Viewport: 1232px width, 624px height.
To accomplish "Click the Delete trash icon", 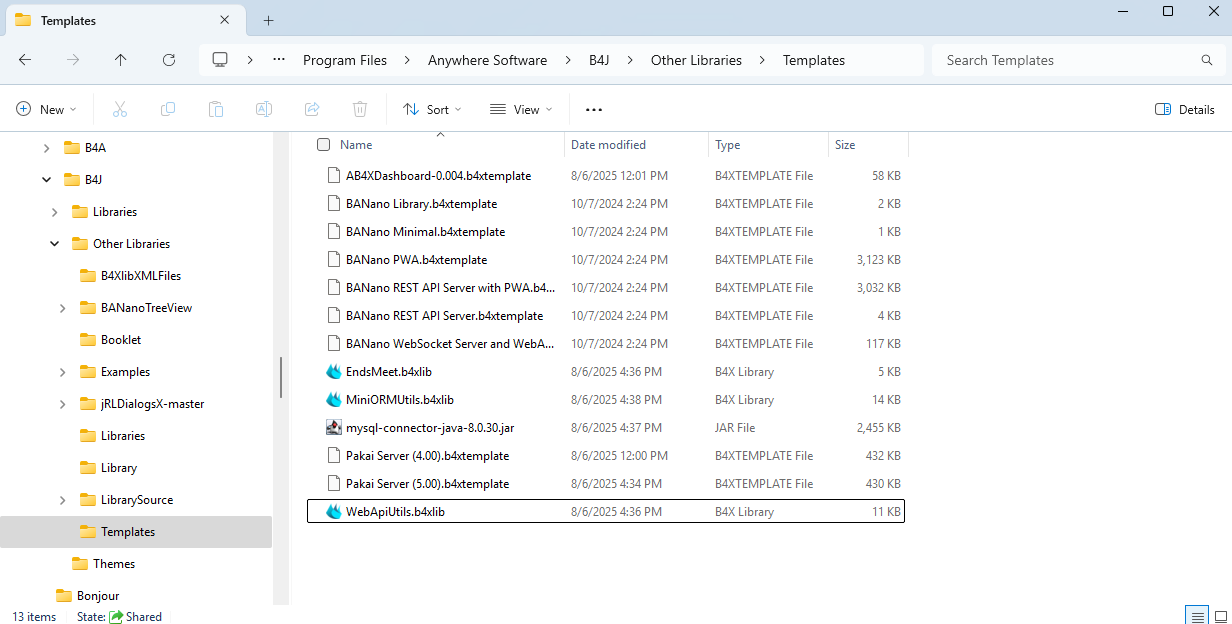I will 360,109.
